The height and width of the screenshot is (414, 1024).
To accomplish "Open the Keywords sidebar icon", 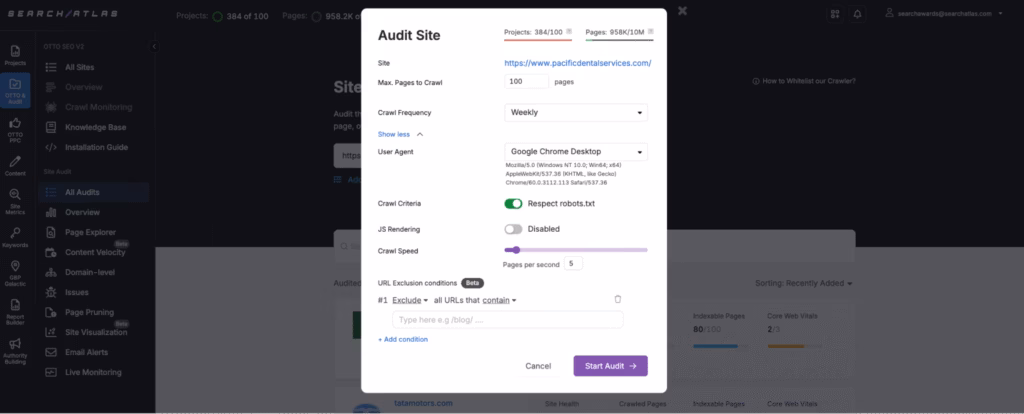I will click(15, 236).
